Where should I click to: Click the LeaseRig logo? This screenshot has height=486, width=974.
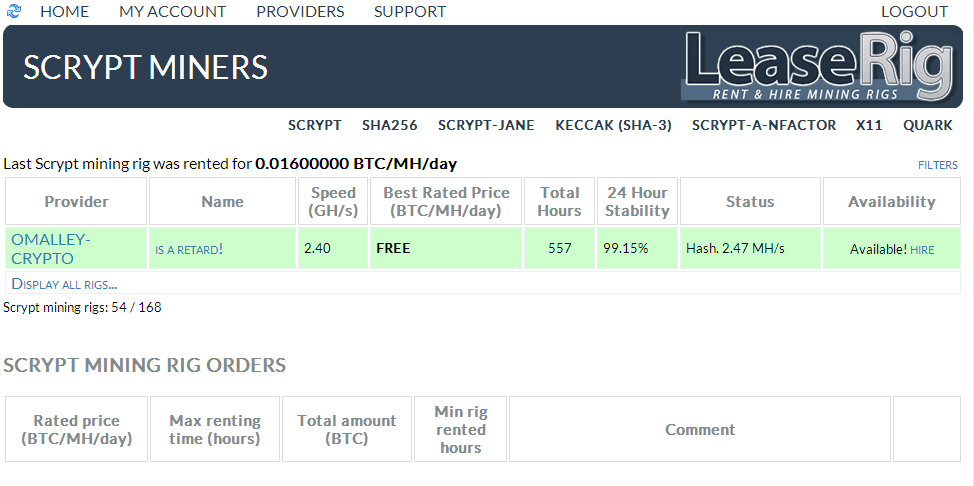[x=818, y=66]
